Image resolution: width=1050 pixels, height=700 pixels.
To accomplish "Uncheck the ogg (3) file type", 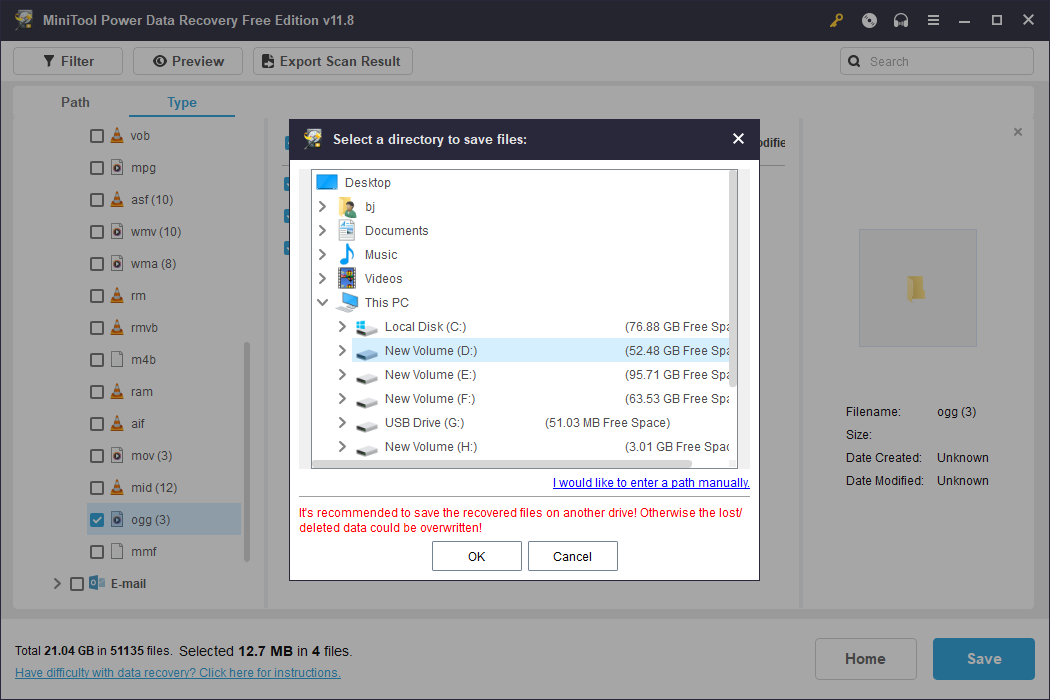I will (96, 519).
